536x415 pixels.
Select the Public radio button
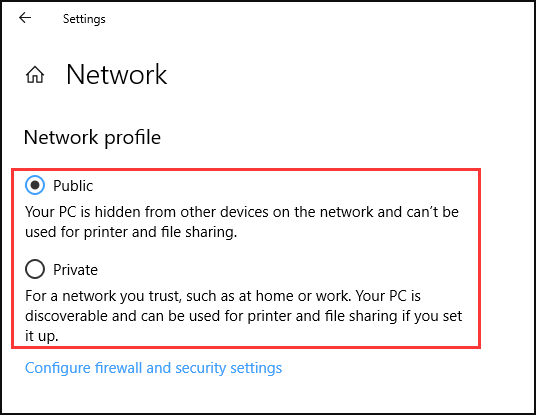35,185
